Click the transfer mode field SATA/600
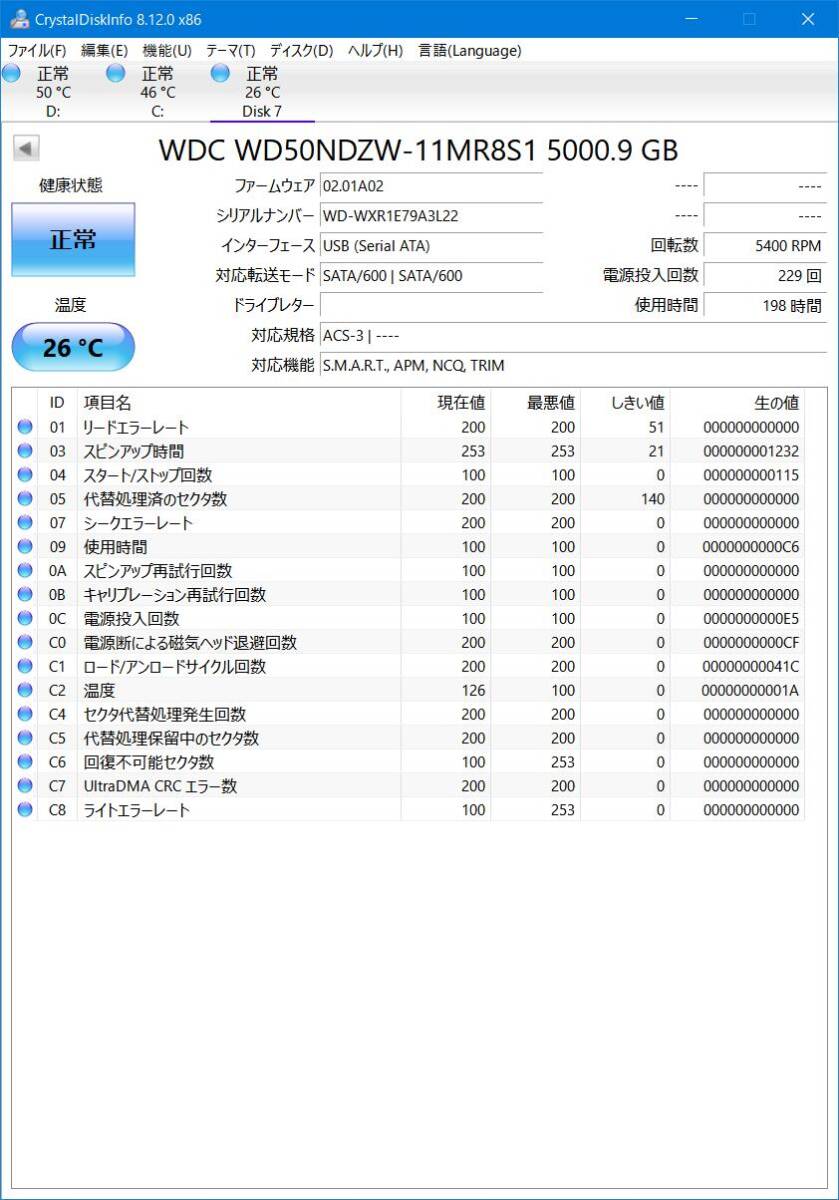 431,276
